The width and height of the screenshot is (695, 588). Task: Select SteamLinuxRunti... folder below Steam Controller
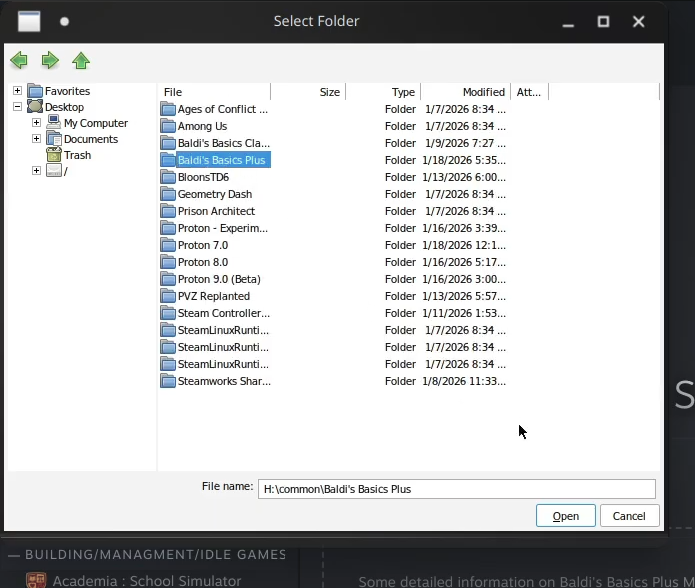[223, 330]
